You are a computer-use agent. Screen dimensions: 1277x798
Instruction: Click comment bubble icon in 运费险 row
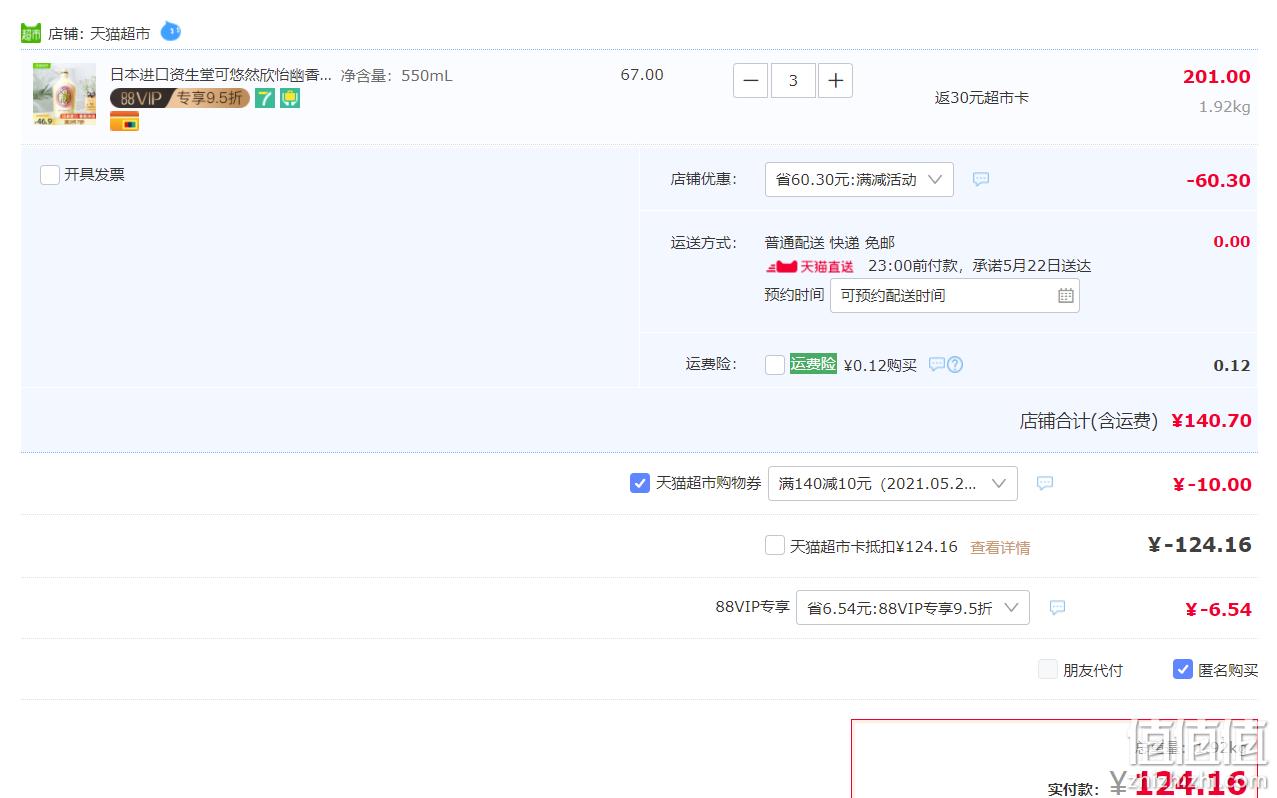(937, 364)
